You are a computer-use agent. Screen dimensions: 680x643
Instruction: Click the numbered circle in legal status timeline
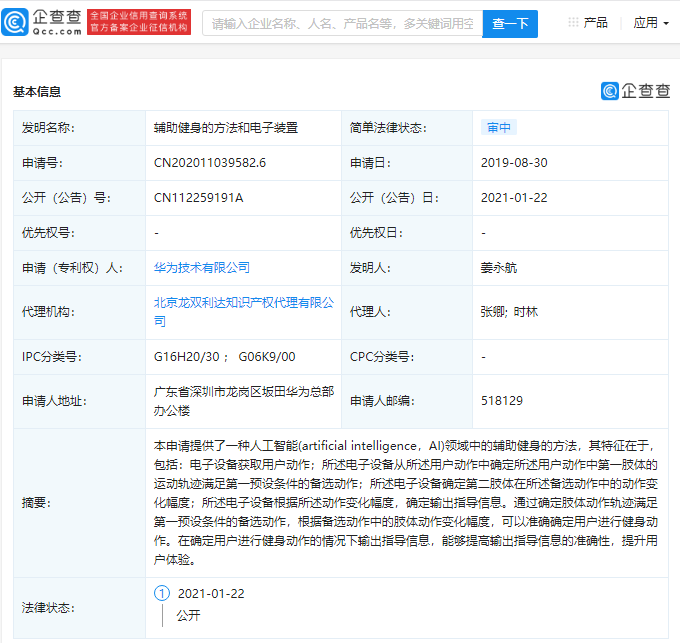pyautogui.click(x=162, y=593)
